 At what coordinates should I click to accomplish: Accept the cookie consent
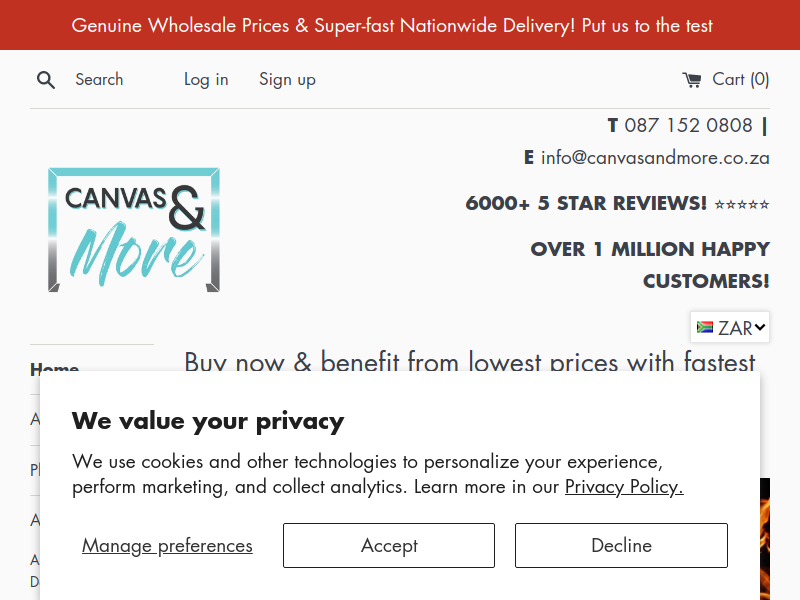[x=389, y=545]
